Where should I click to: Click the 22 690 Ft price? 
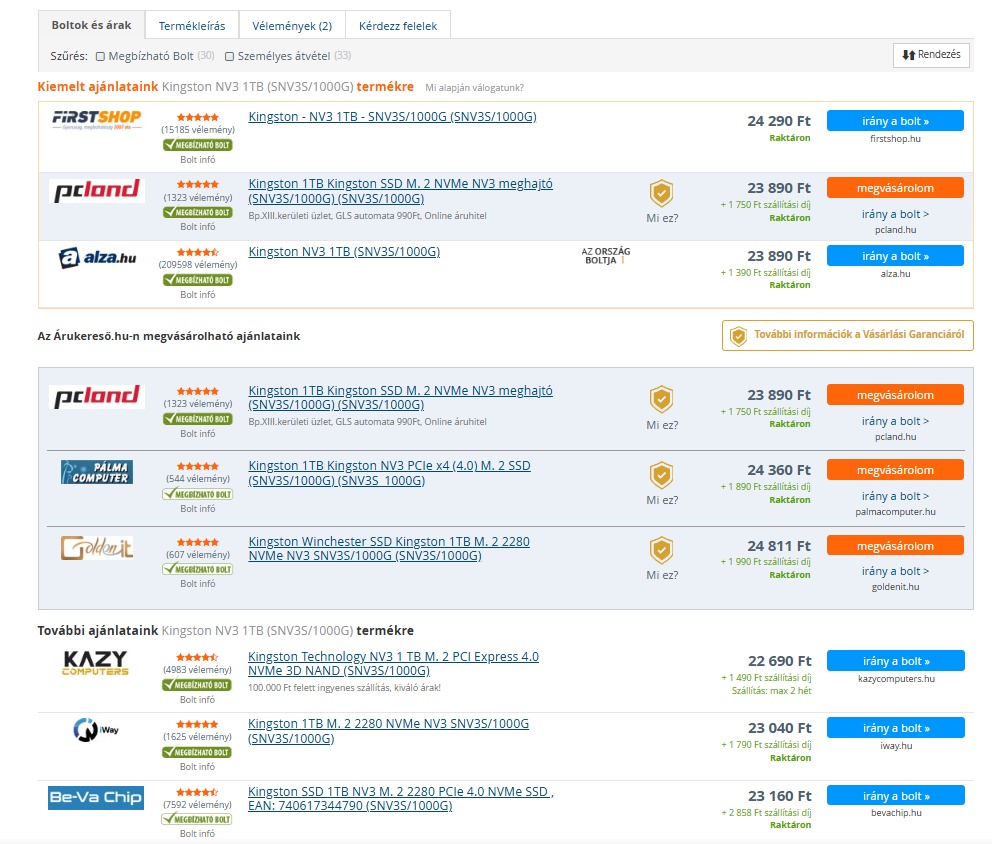779,661
